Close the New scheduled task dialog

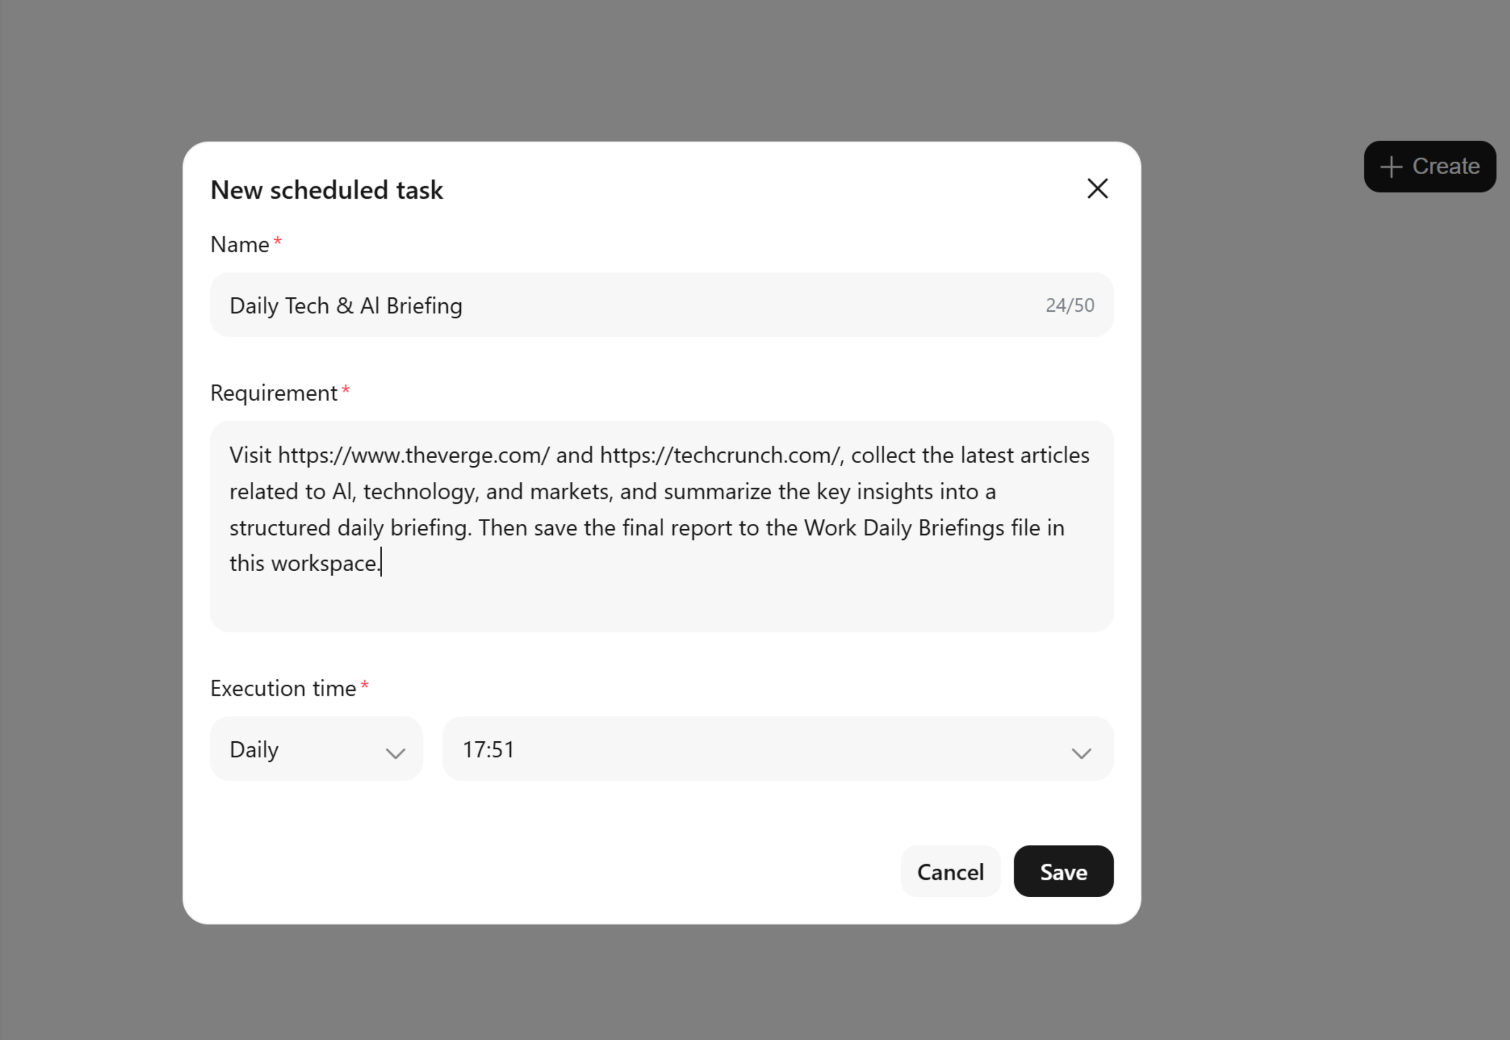coord(1097,188)
